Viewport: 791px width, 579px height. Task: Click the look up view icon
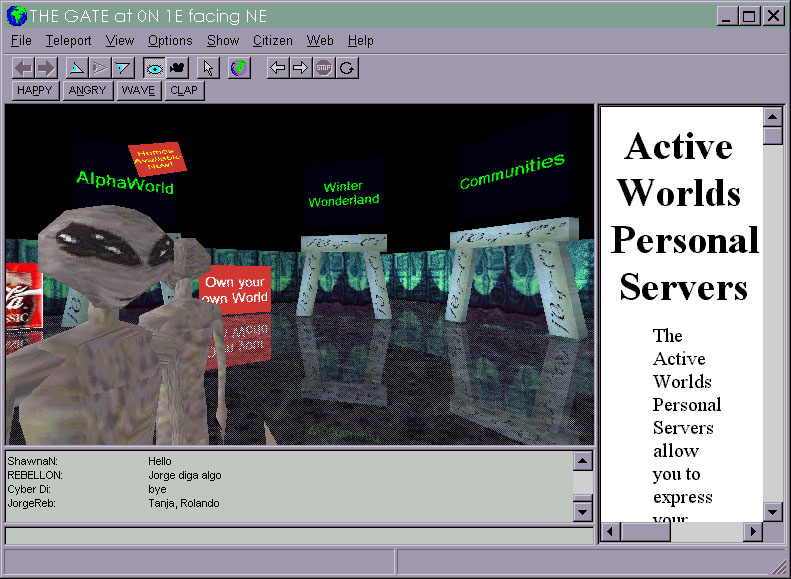pos(76,68)
